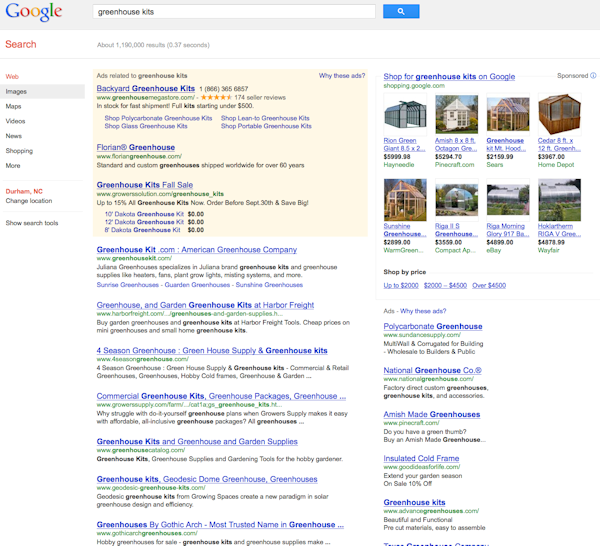Switch to Videos results
Screen dimensions: 600x546
click(x=15, y=121)
